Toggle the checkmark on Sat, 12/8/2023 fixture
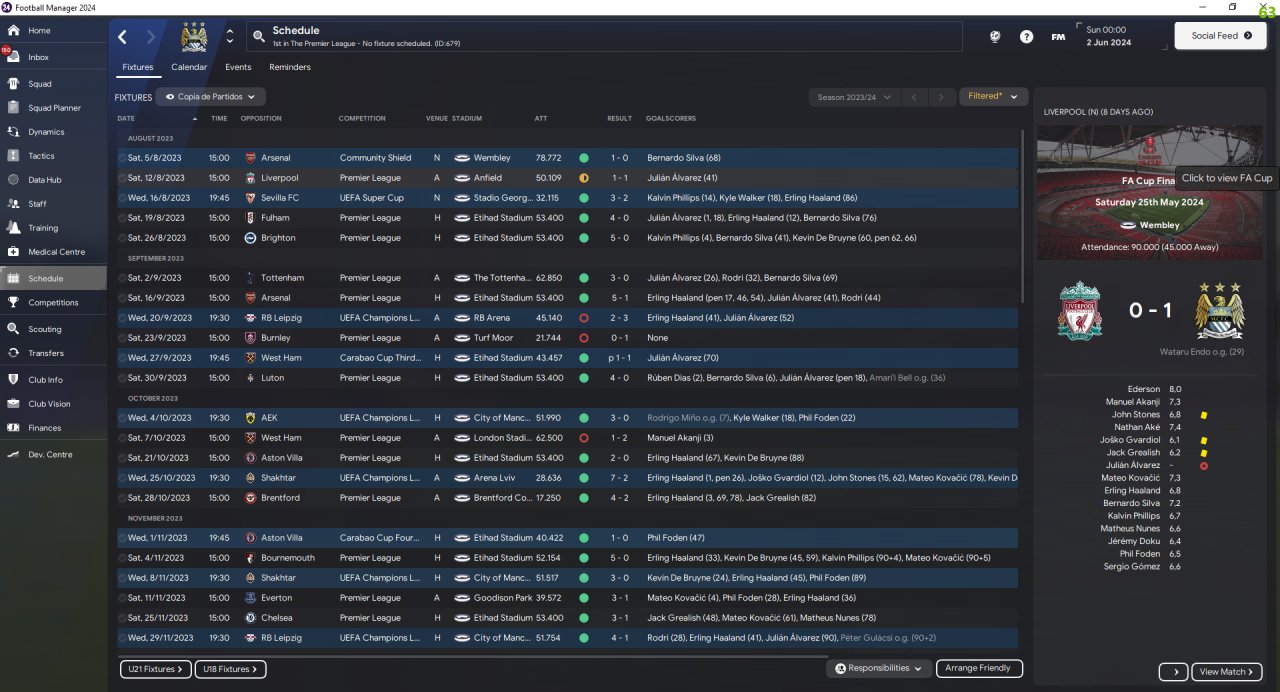 (x=122, y=178)
